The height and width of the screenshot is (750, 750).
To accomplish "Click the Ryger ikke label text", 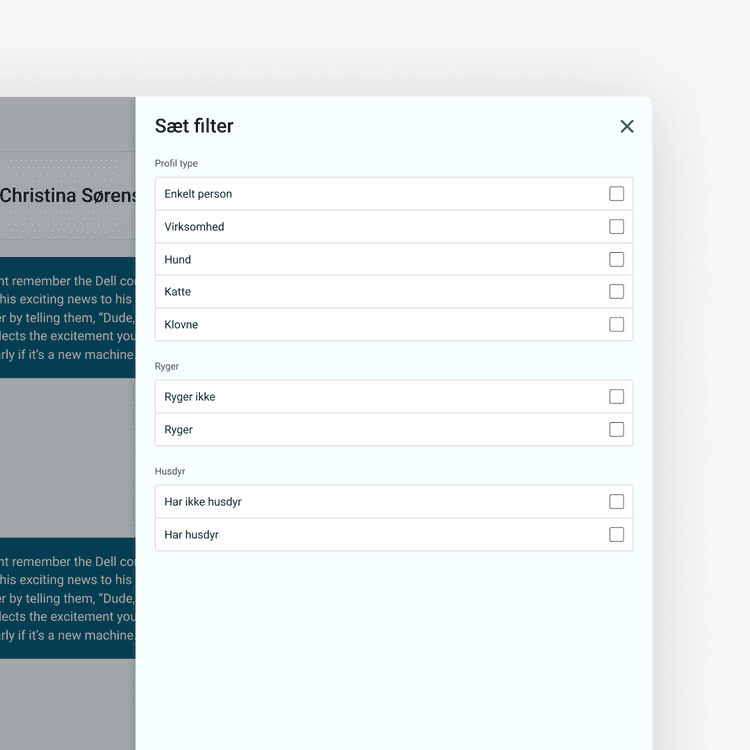I will [189, 397].
